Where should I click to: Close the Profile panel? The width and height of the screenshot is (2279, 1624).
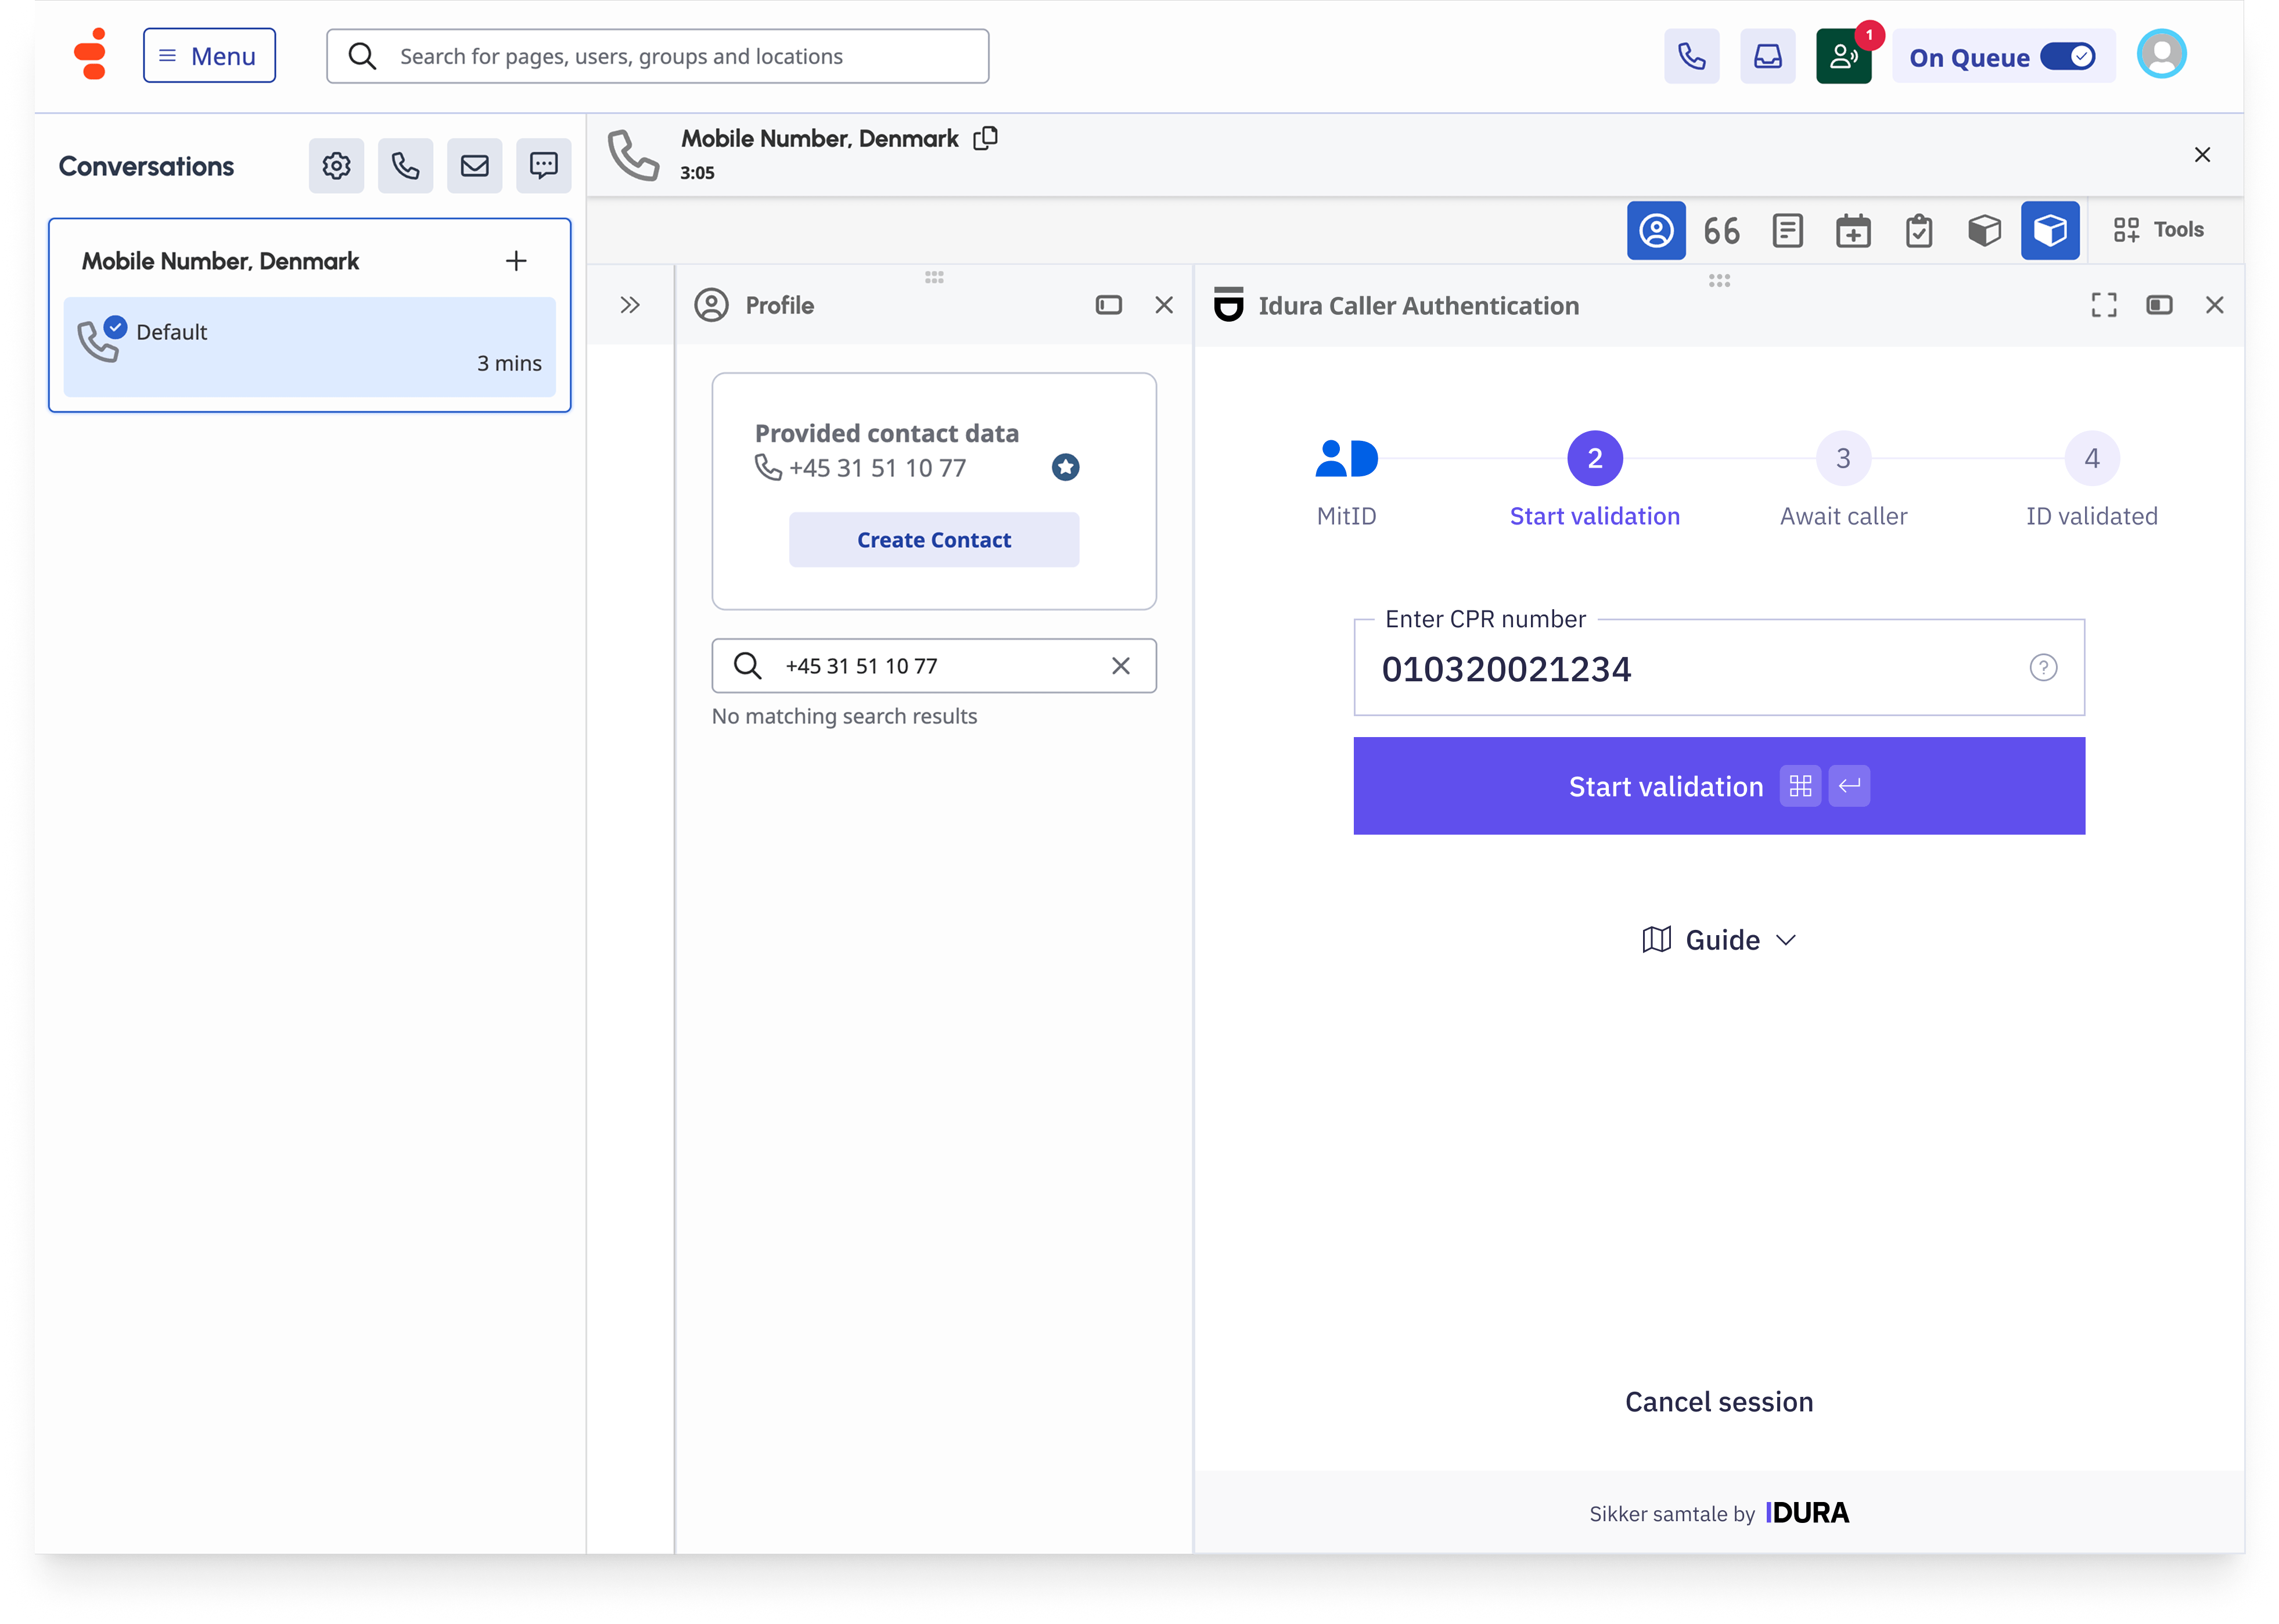pyautogui.click(x=1164, y=305)
